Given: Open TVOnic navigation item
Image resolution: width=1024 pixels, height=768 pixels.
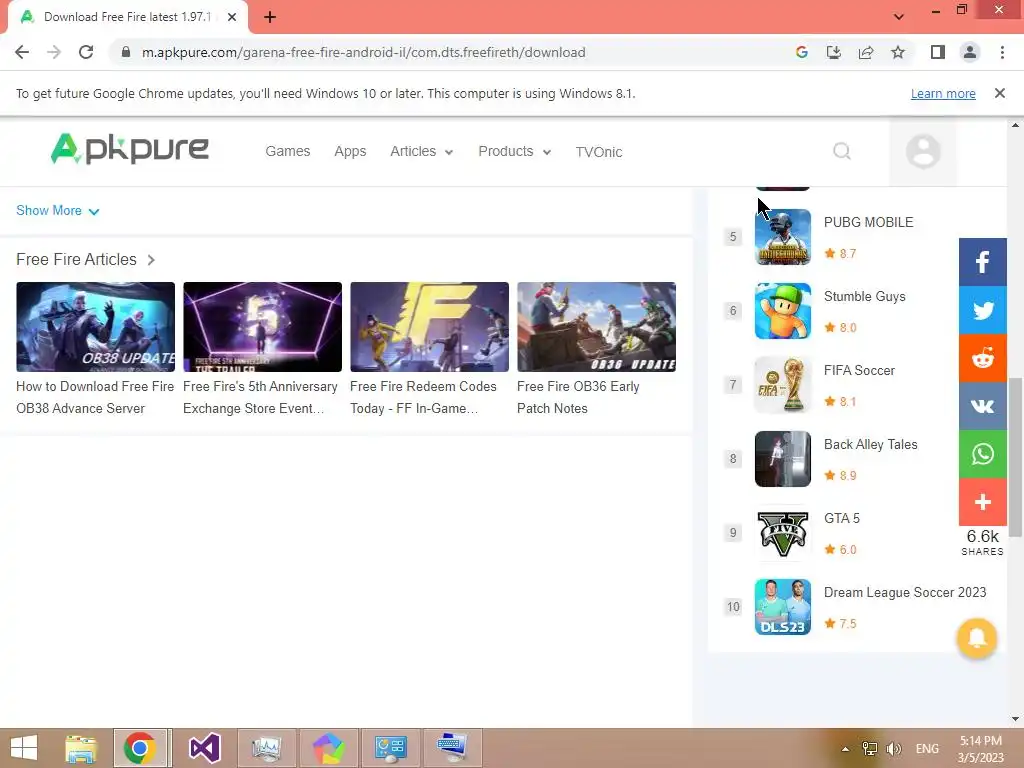Looking at the screenshot, I should point(599,152).
